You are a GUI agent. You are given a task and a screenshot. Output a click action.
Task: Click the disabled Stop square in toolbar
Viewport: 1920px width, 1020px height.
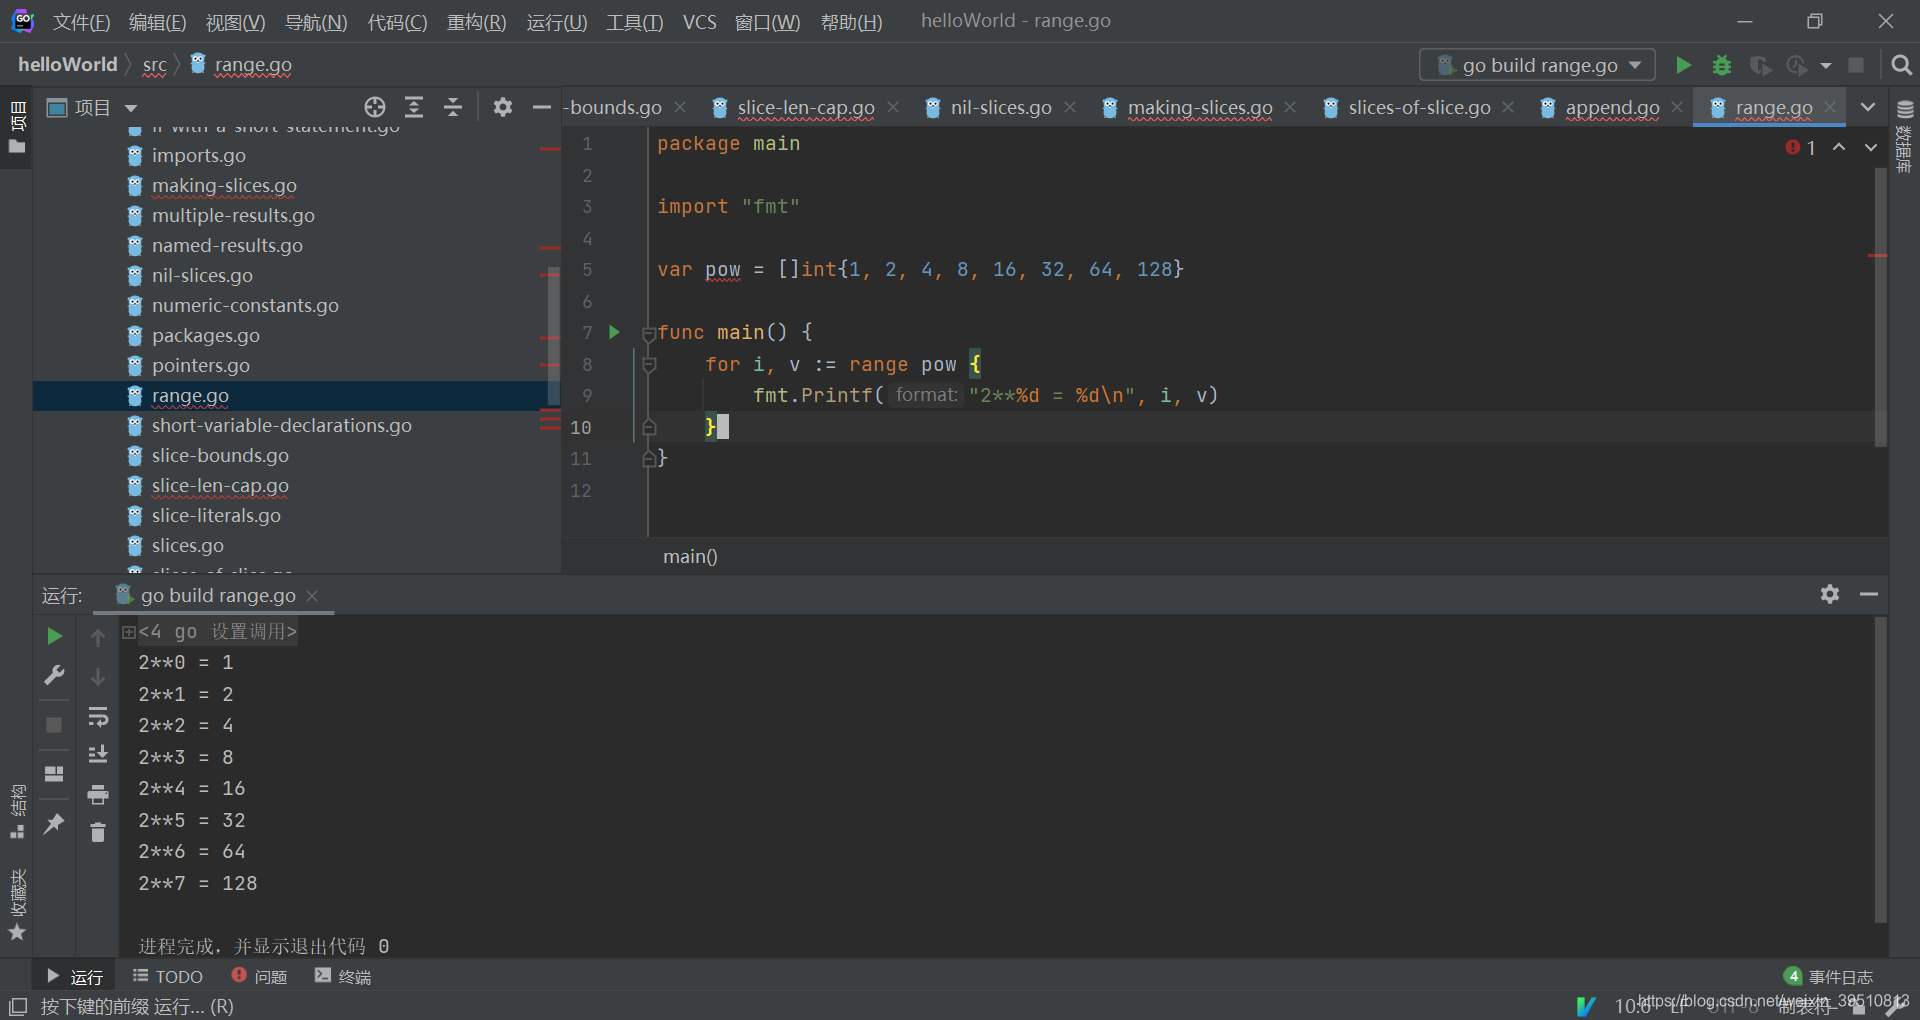pos(1856,65)
